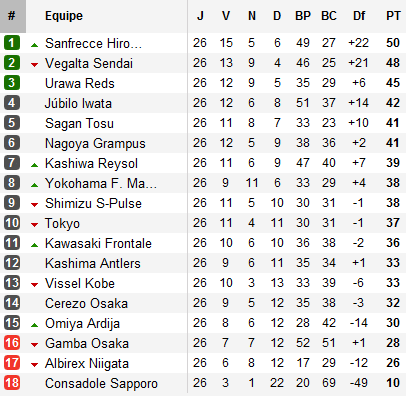Image resolution: width=406 pixels, height=396 pixels.
Task: Sort table by the Df column header
Action: pyautogui.click(x=359, y=16)
